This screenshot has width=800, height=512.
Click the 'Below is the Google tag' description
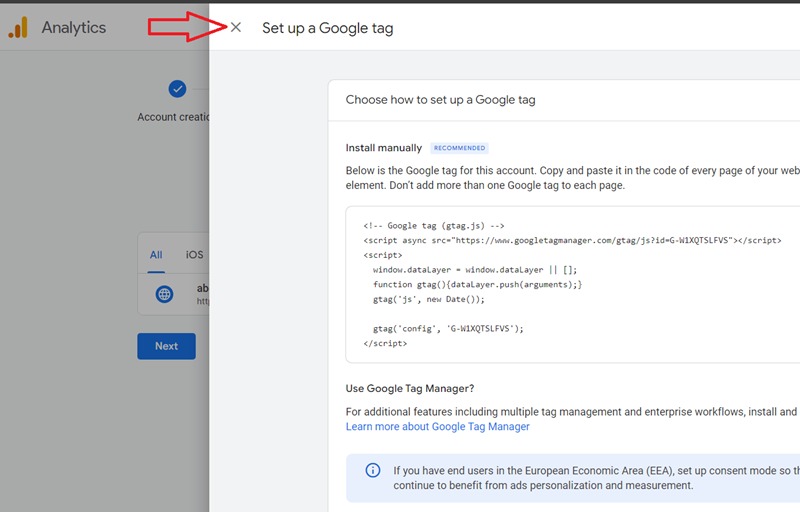pyautogui.click(x=572, y=178)
